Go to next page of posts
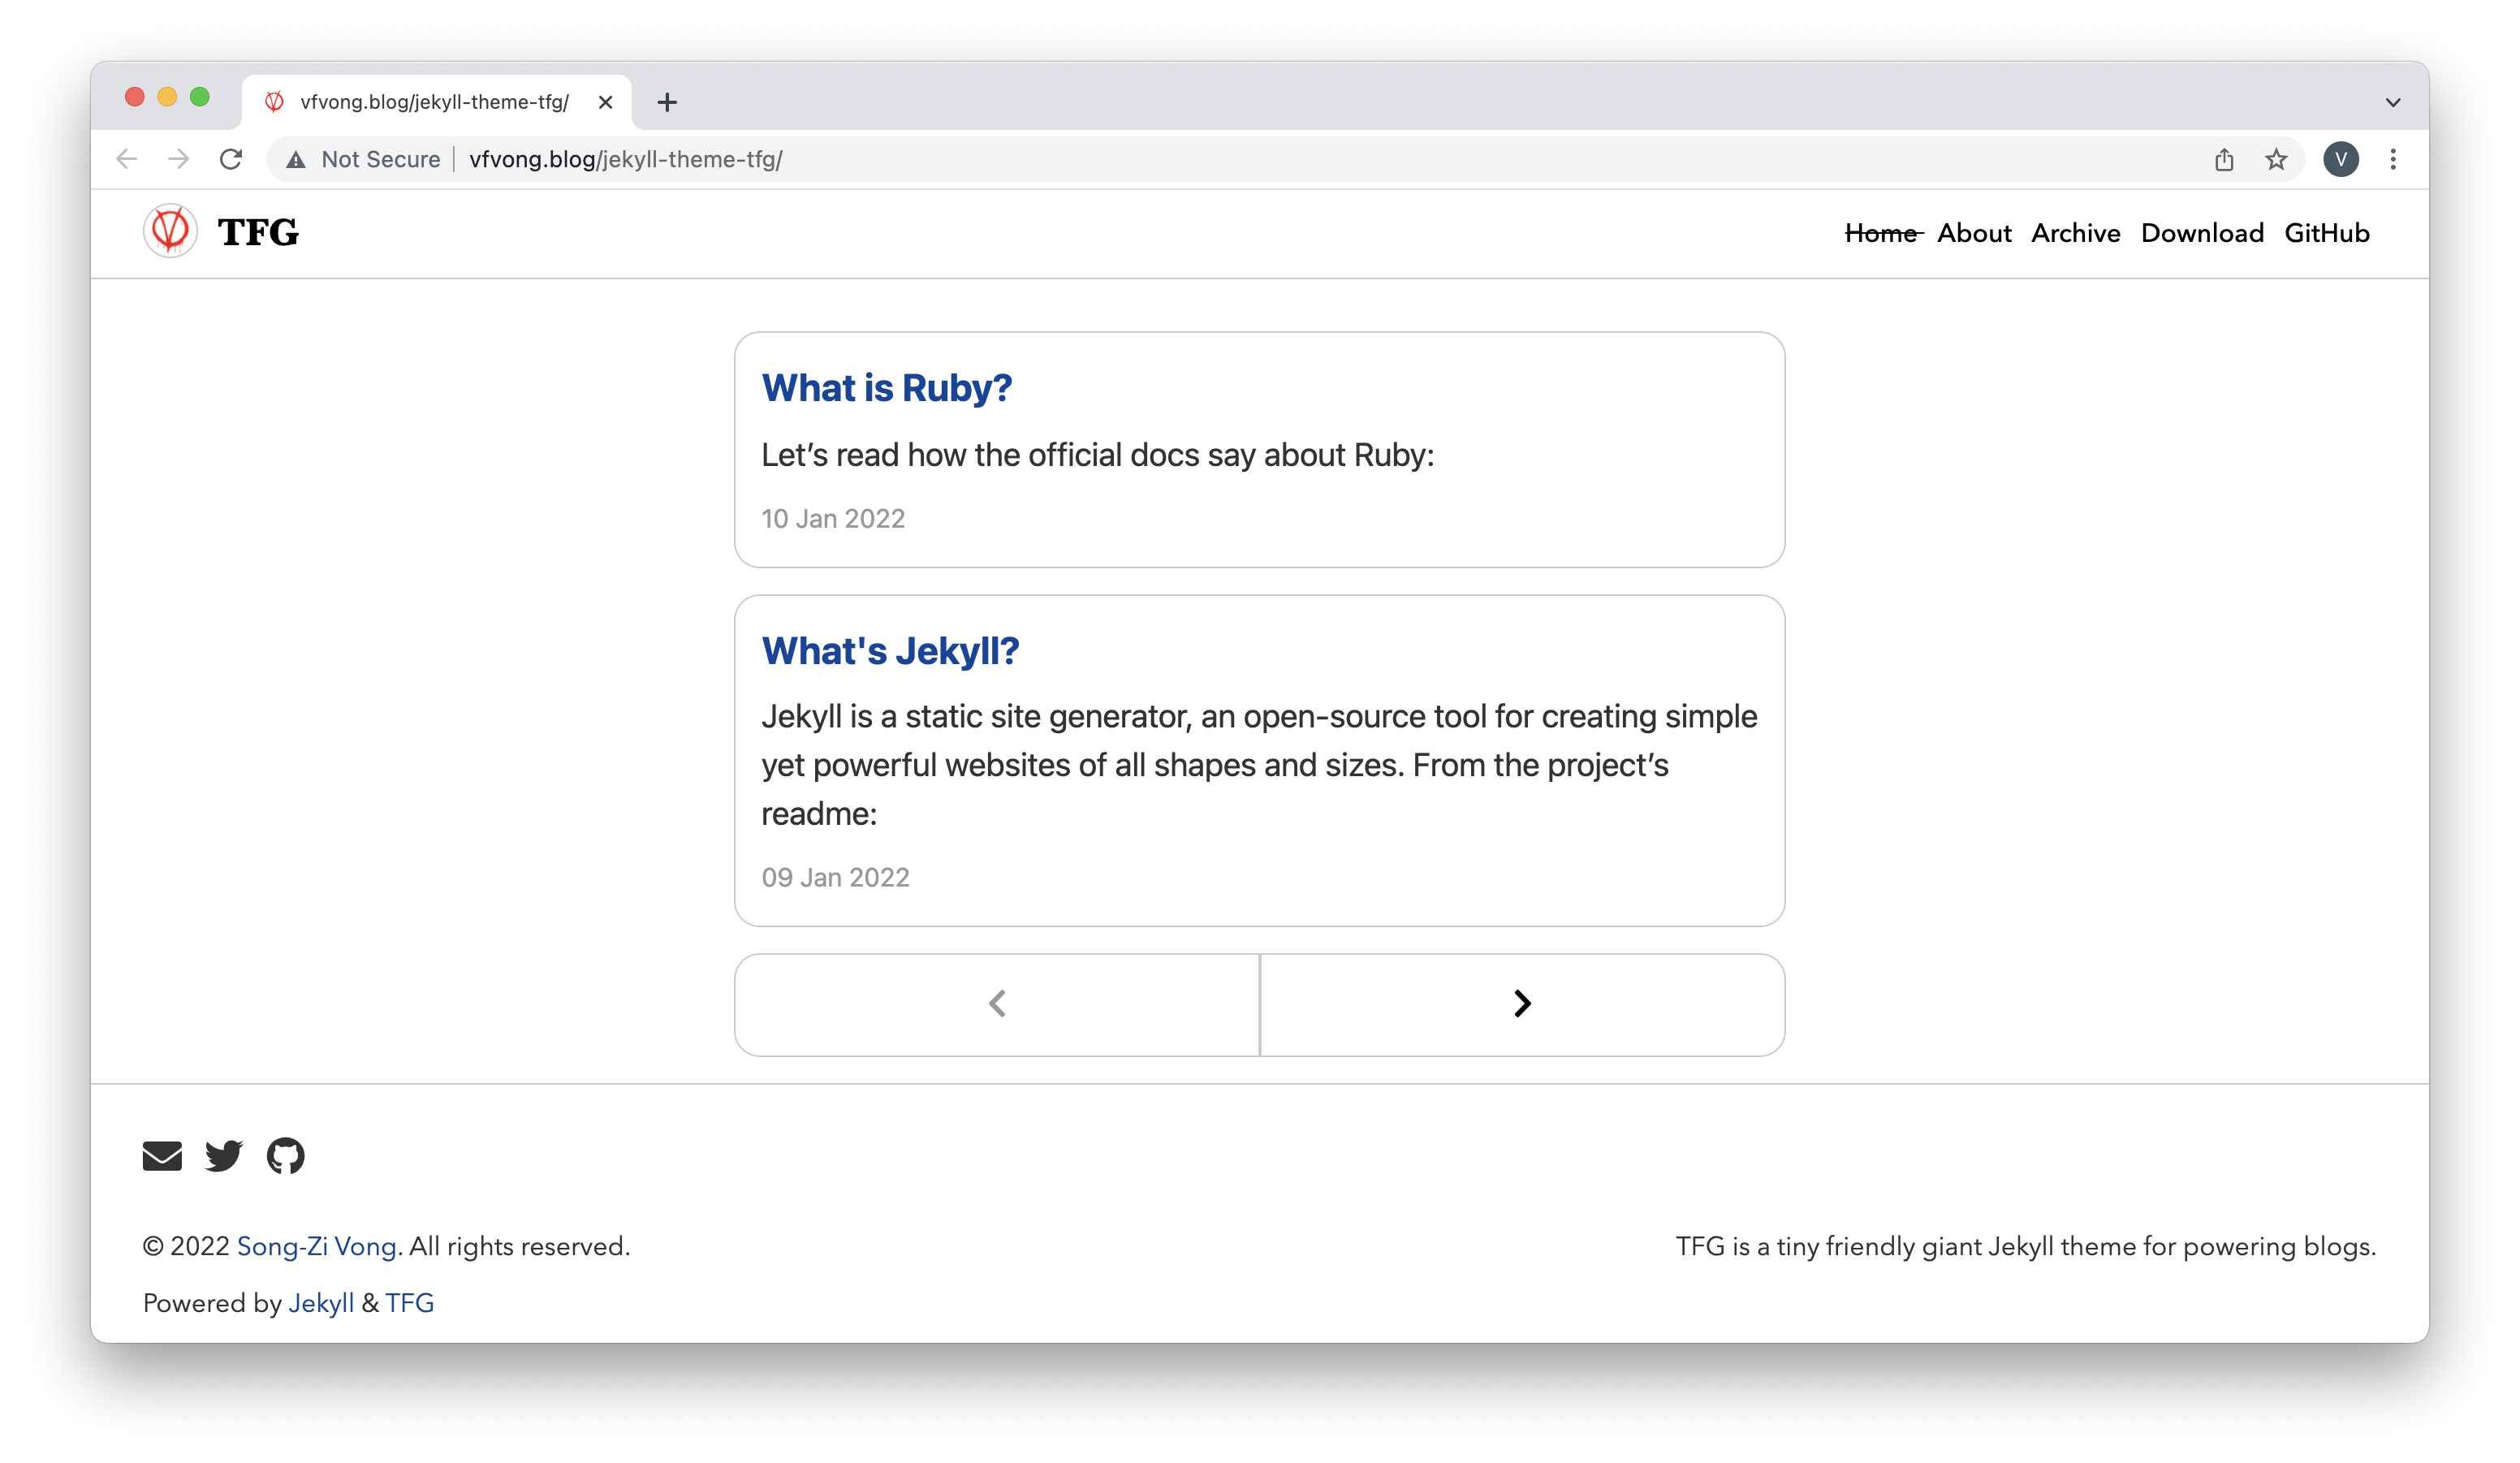 click(x=1522, y=1004)
